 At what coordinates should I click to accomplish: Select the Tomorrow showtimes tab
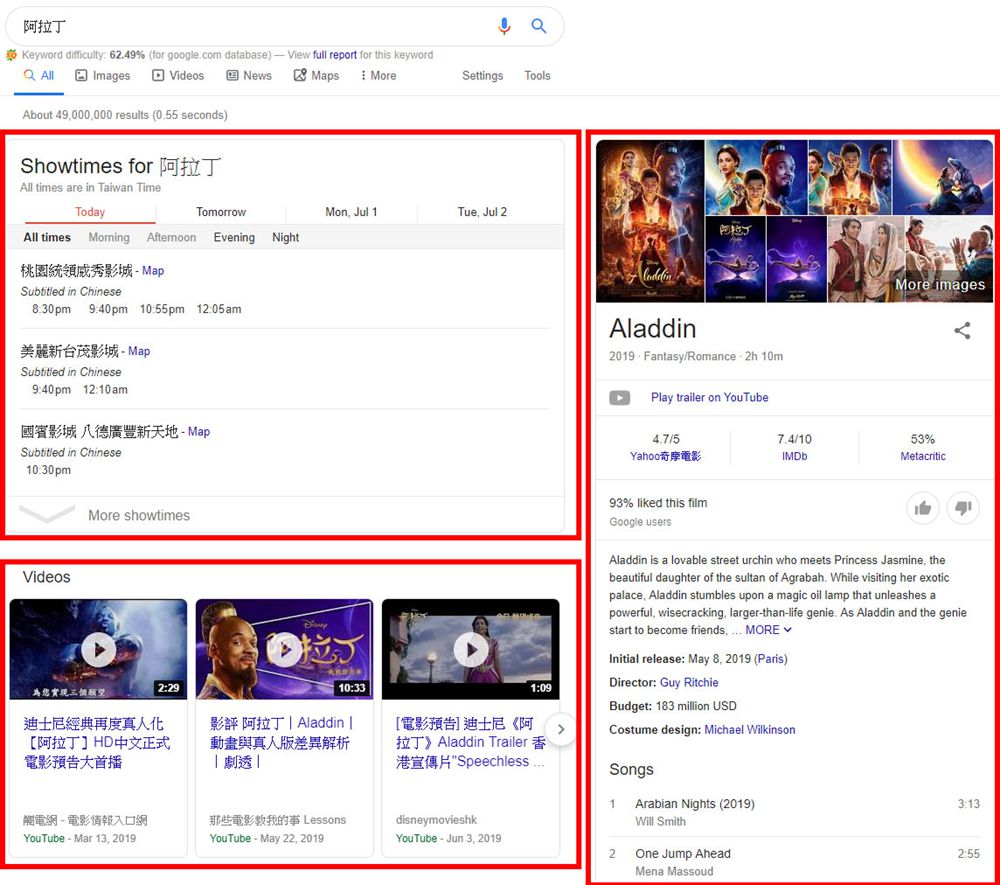(221, 212)
